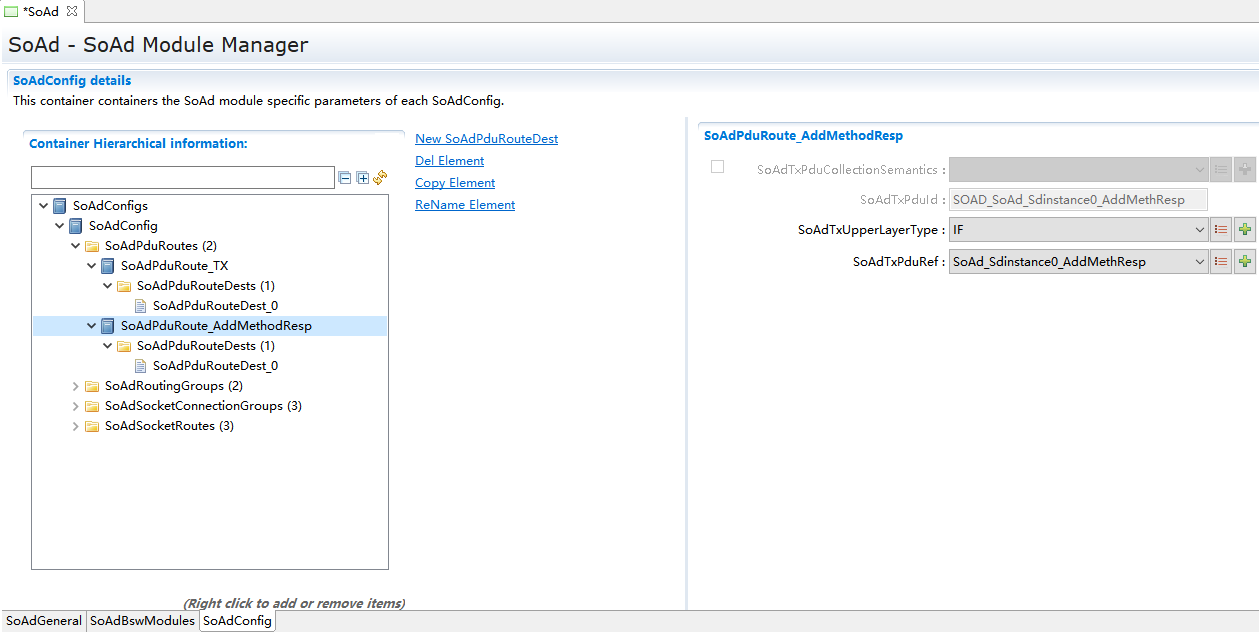Click green plus beside SoAdTxUpperLayerType
Screen dimensions: 1259x634
coord(1244,230)
